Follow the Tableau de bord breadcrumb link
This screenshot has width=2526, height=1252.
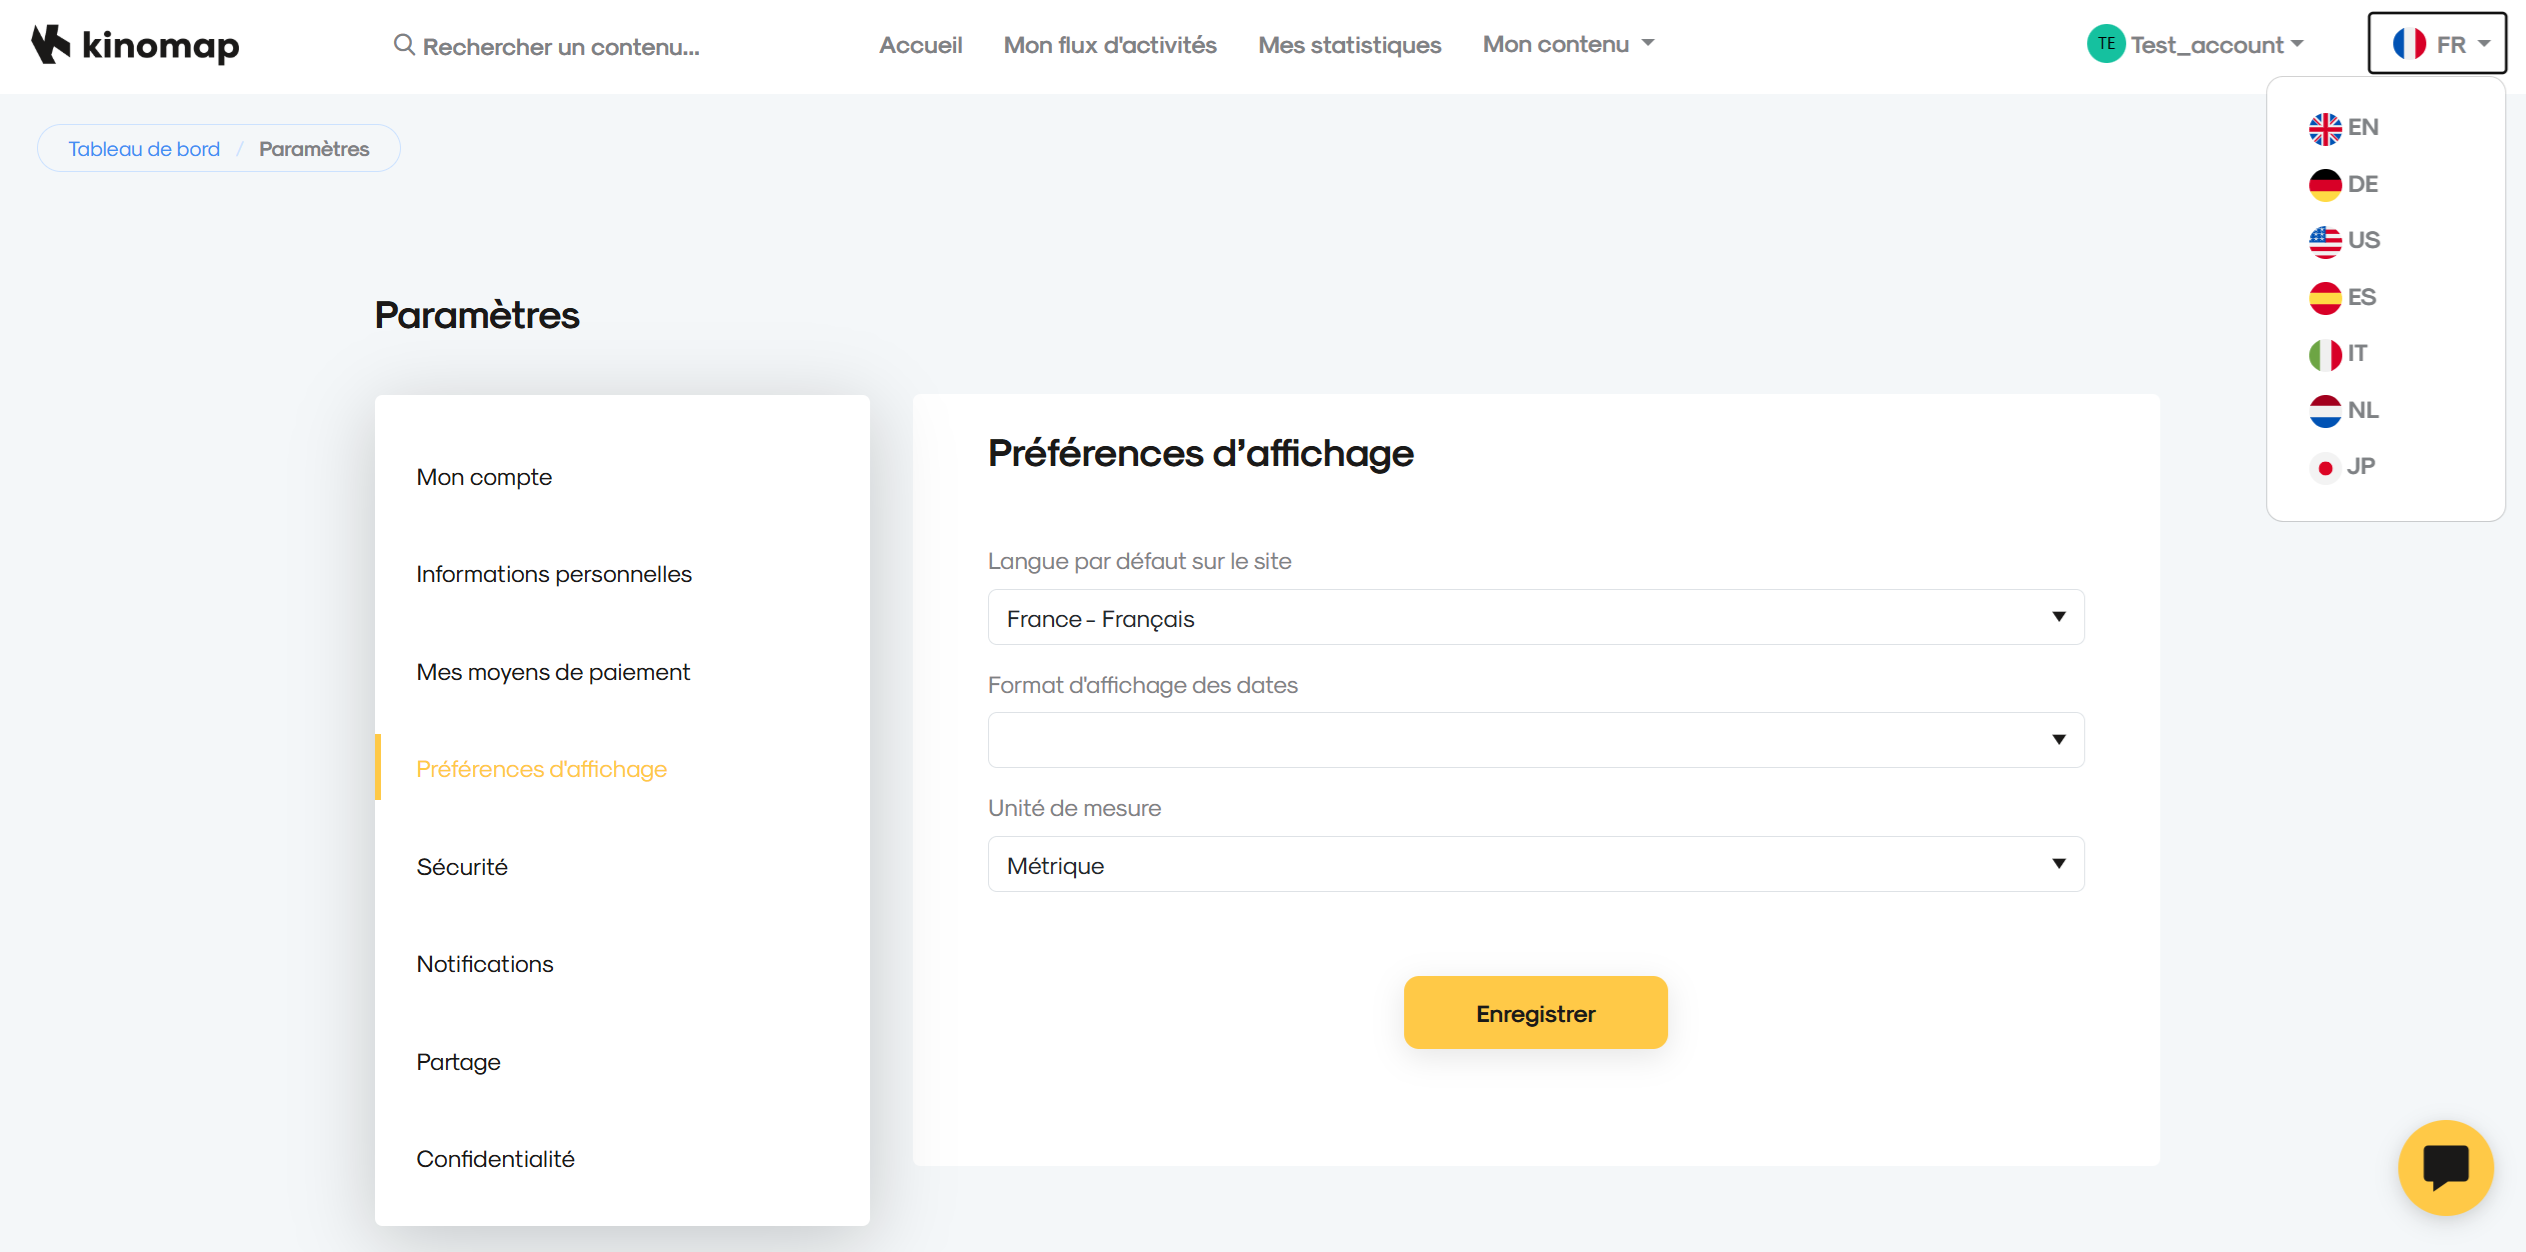coord(144,149)
